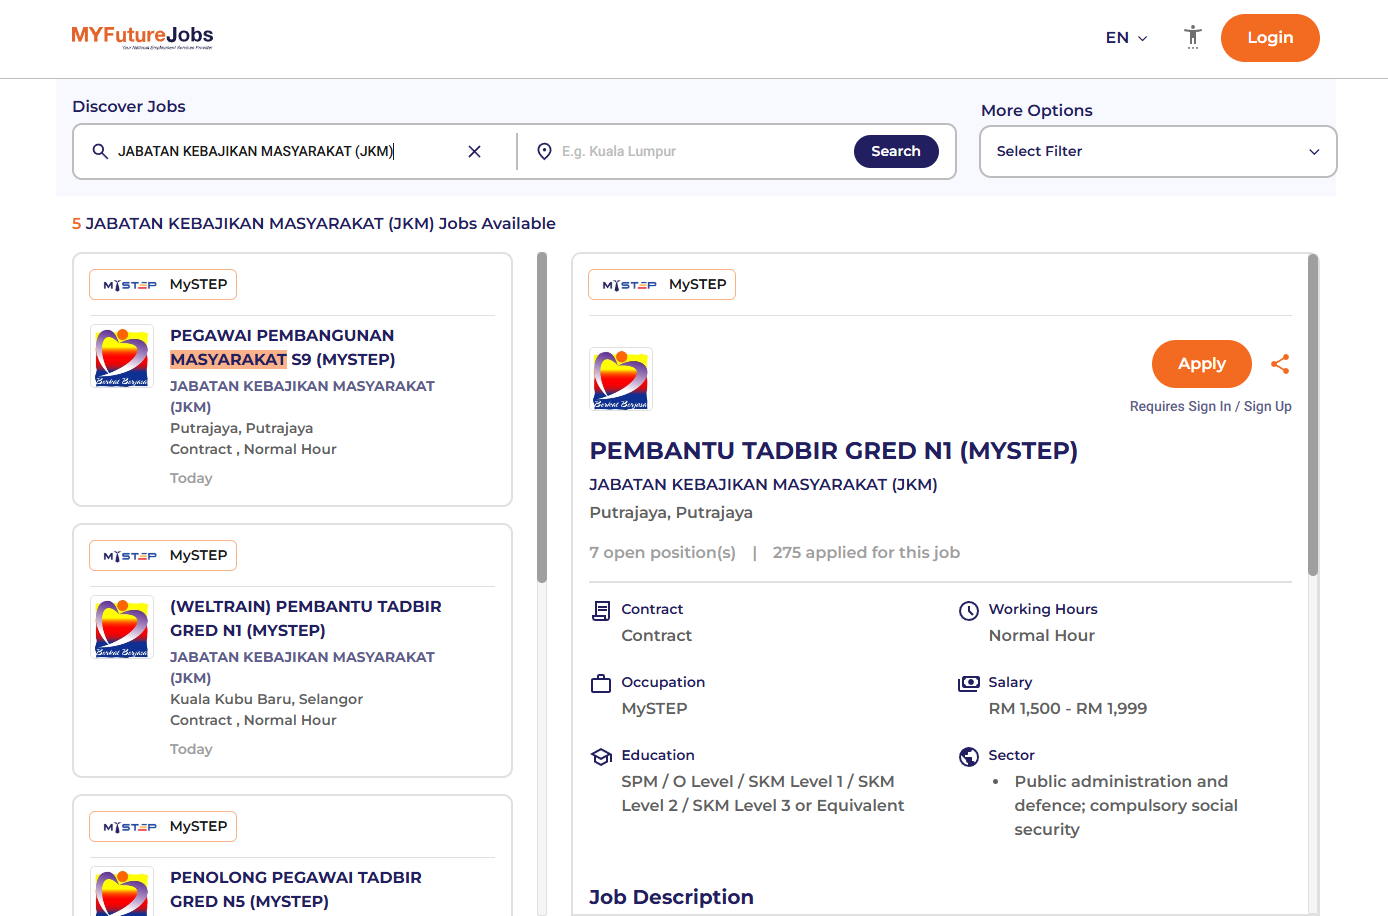The image size is (1388, 916).
Task: Apply for Pembantu Tadbir Gred N1 job
Action: click(x=1202, y=364)
